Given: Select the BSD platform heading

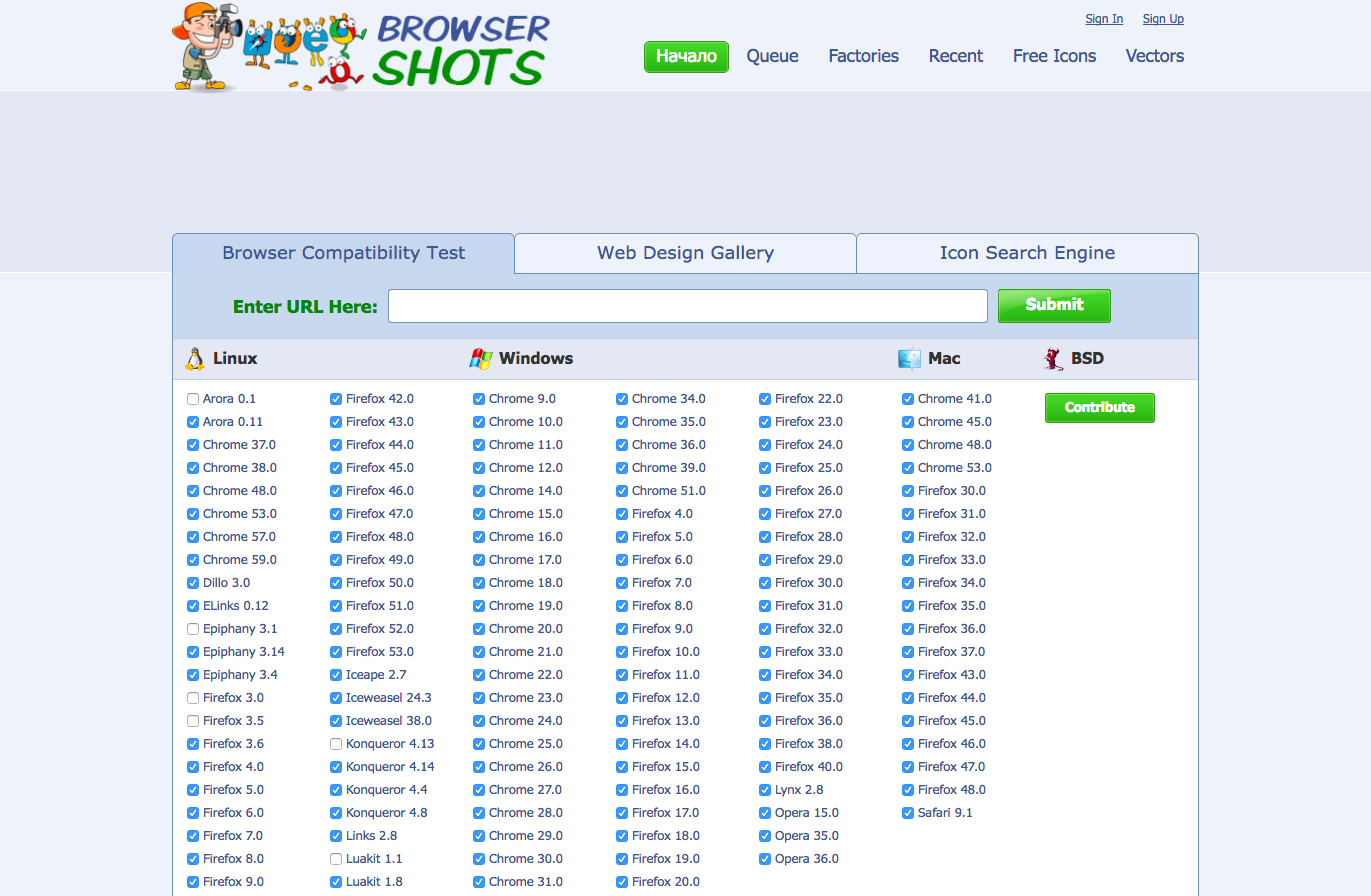Looking at the screenshot, I should coord(1087,358).
